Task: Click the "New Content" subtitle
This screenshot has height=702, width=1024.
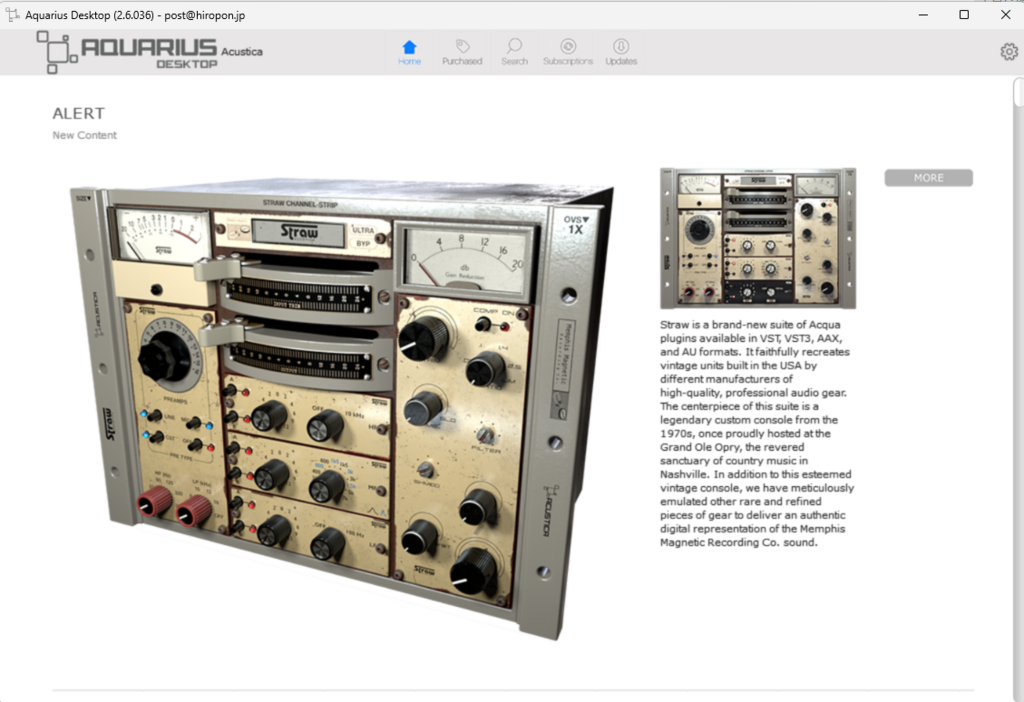Action: [84, 135]
